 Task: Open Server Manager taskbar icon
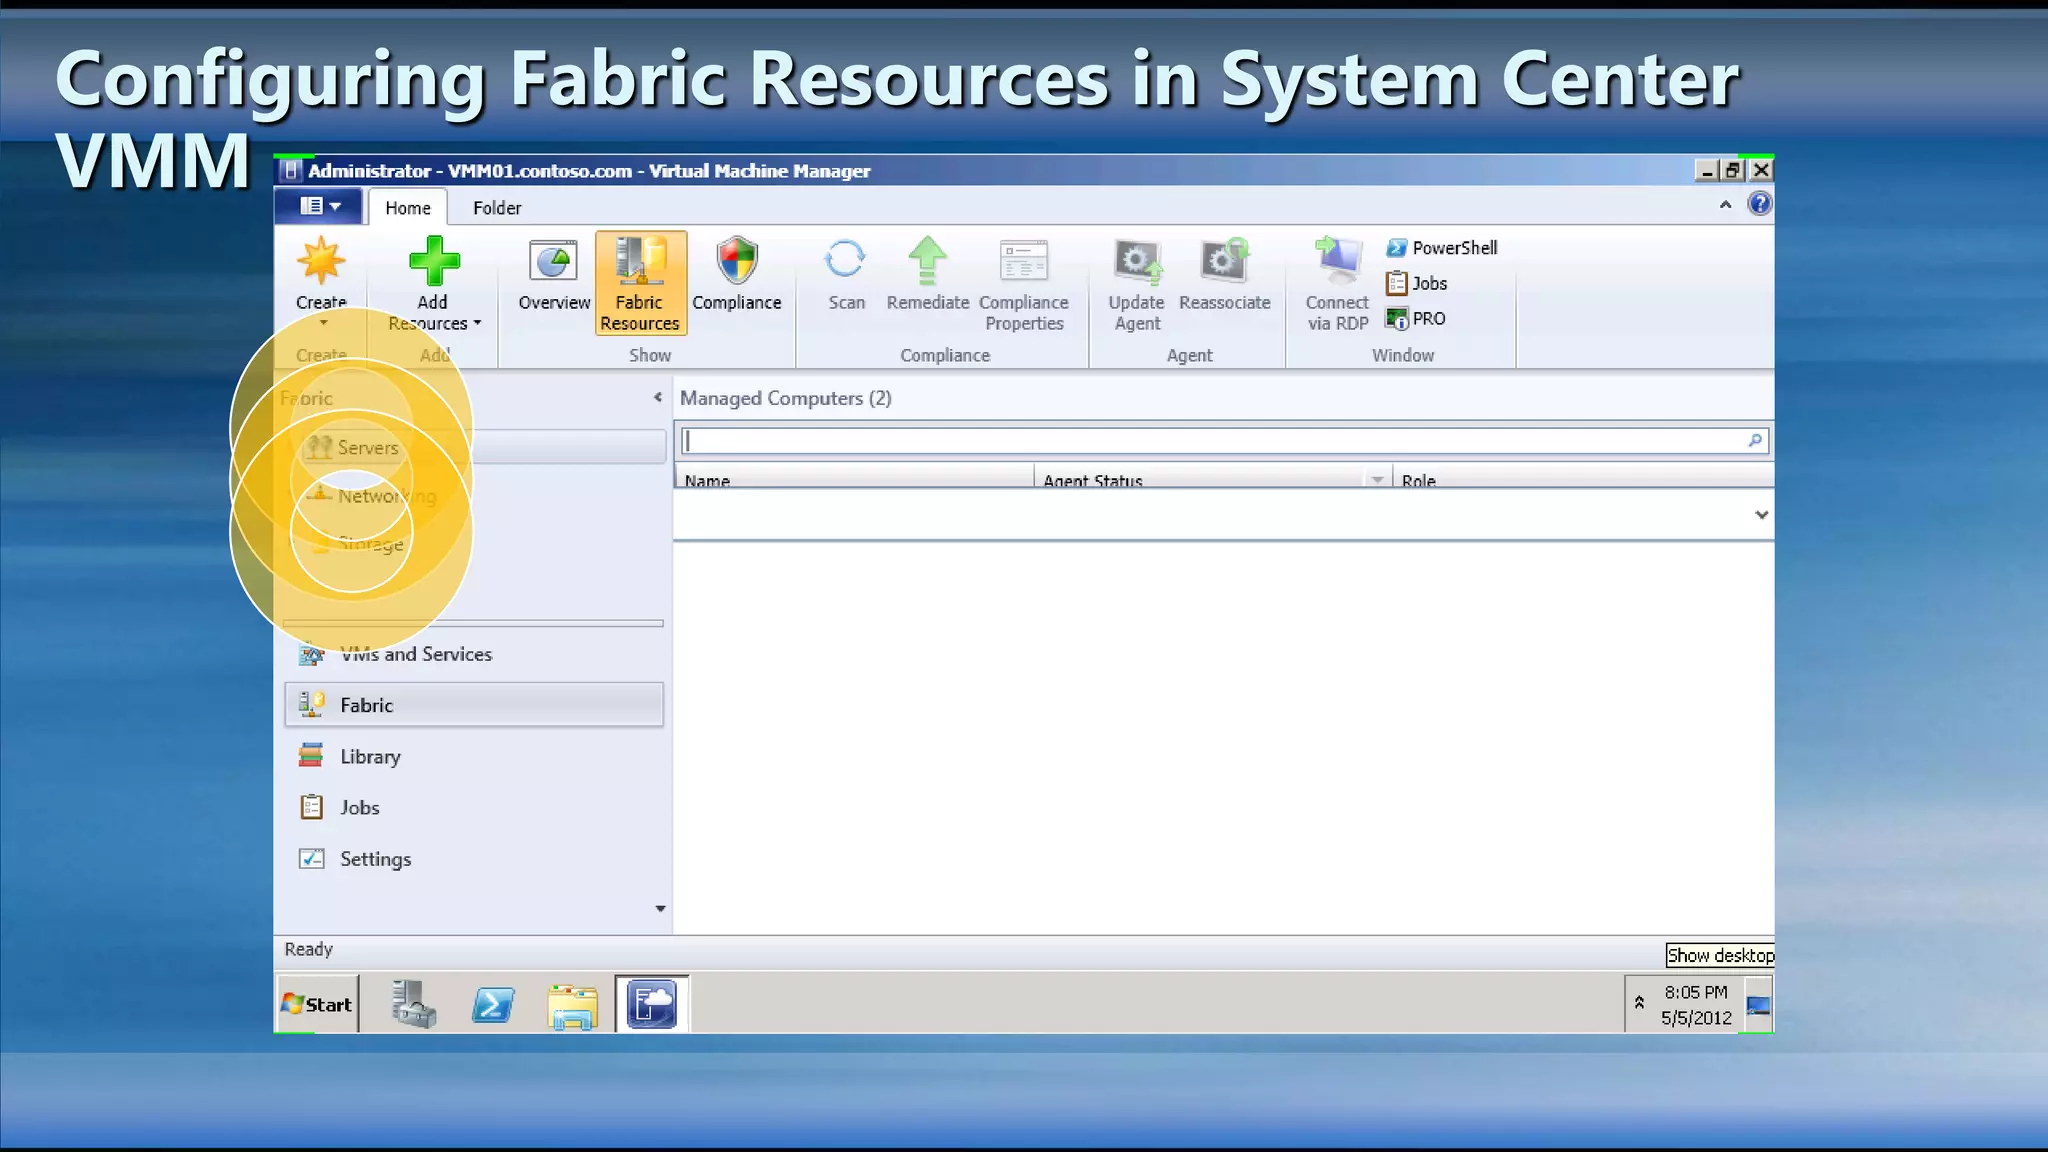pyautogui.click(x=413, y=1004)
